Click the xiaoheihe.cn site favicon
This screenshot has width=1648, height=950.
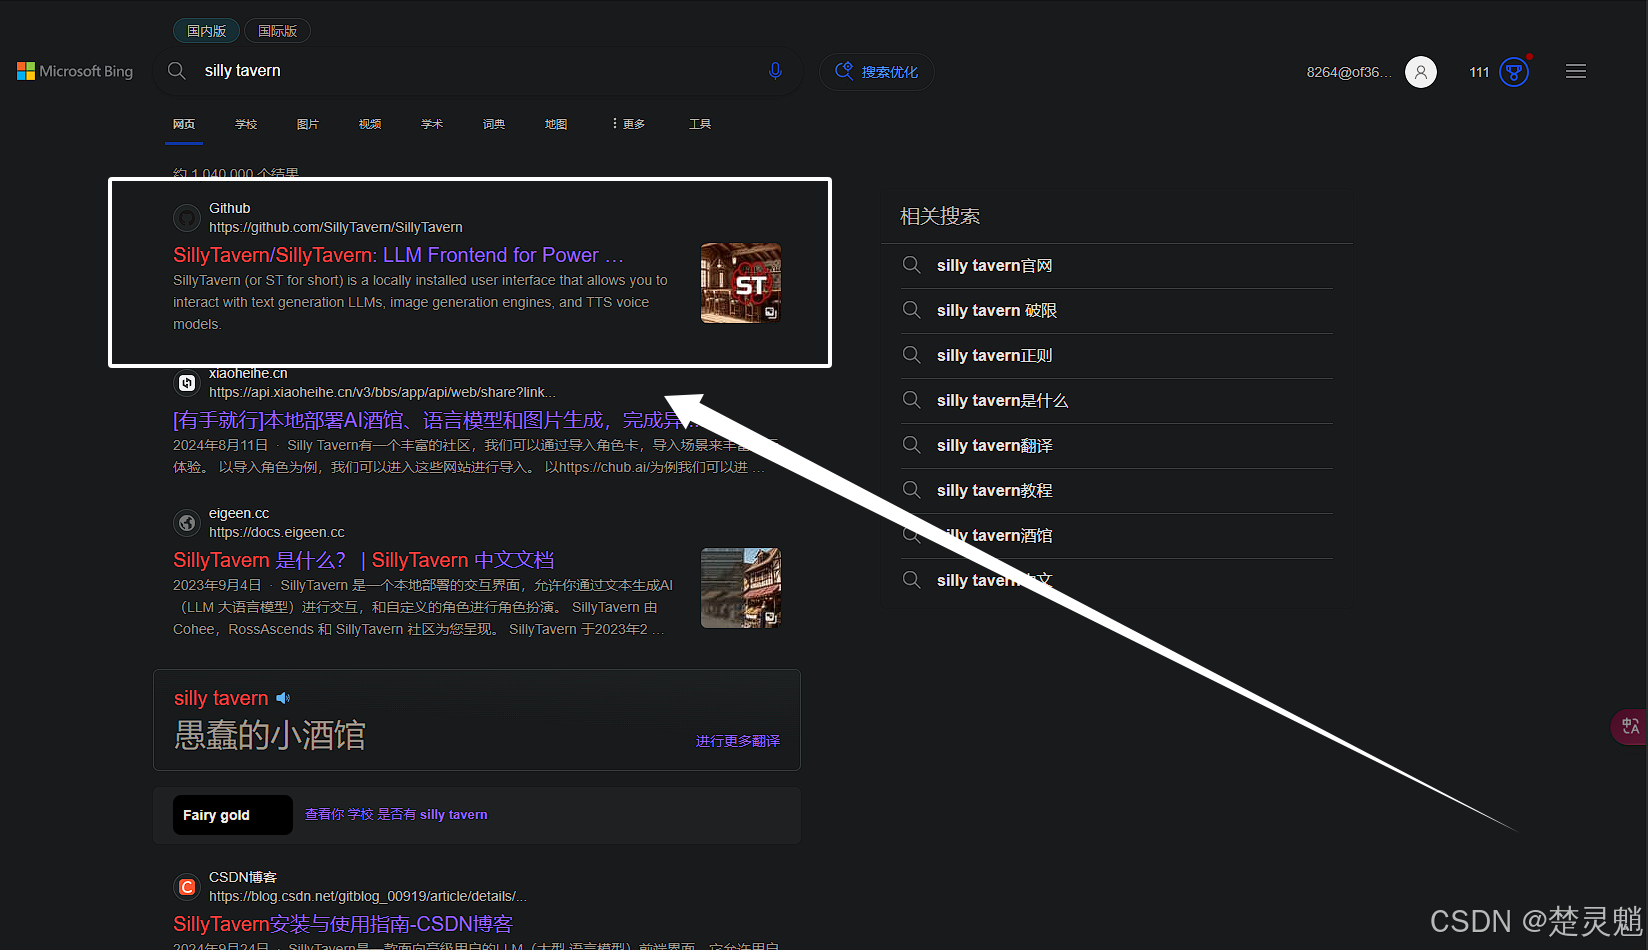pyautogui.click(x=187, y=383)
